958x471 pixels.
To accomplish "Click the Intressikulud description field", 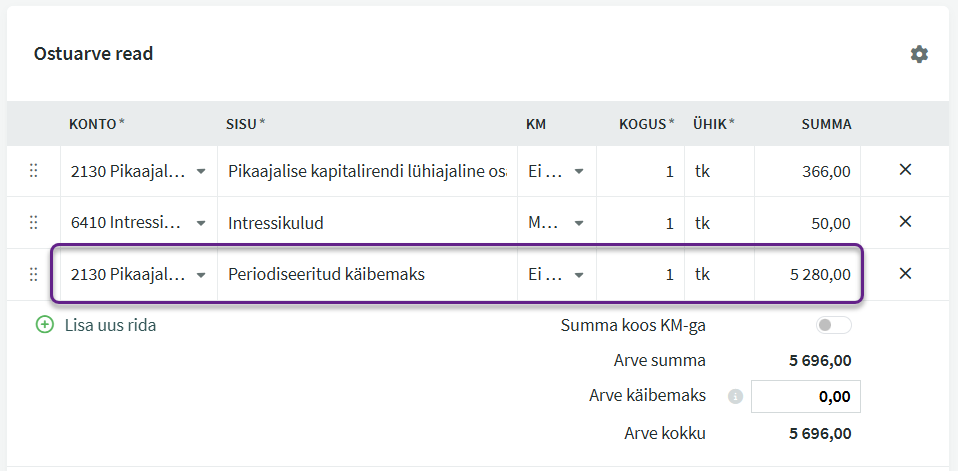I will pos(367,223).
